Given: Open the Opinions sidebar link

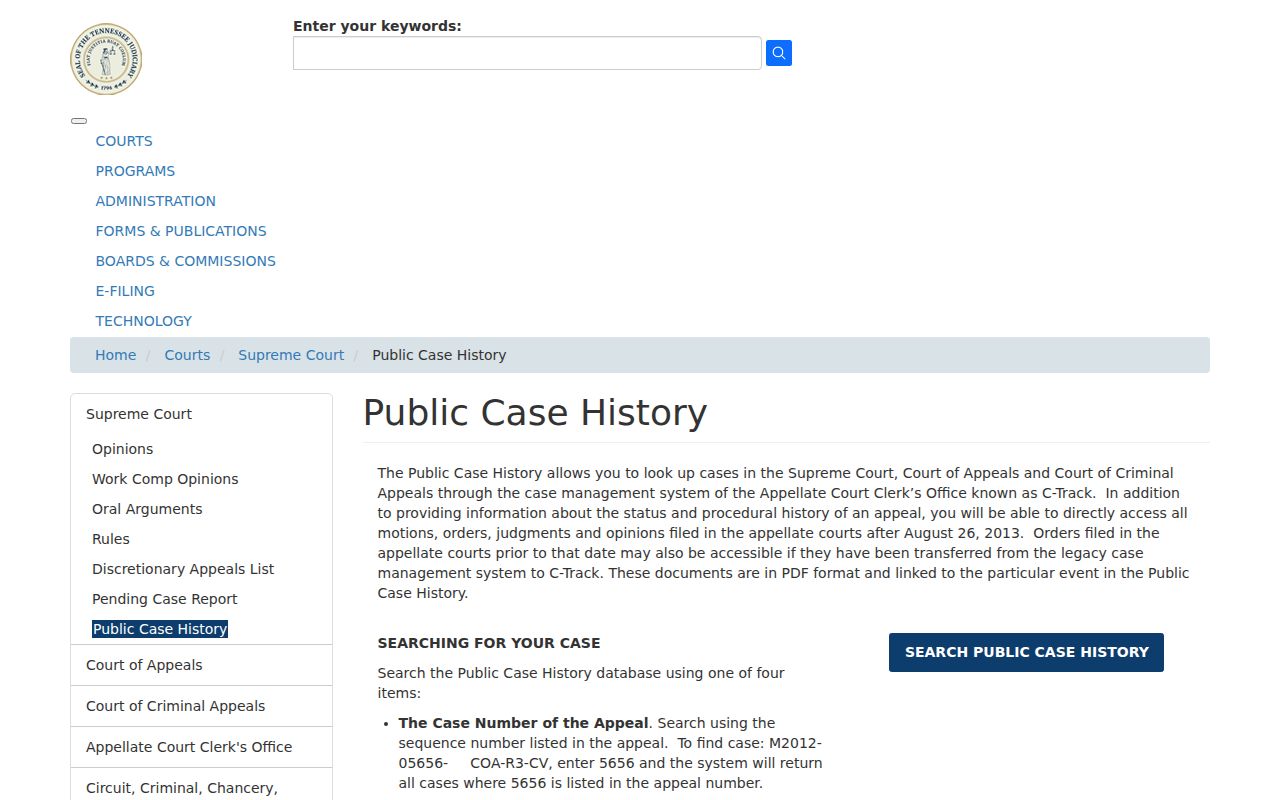Looking at the screenshot, I should (123, 449).
